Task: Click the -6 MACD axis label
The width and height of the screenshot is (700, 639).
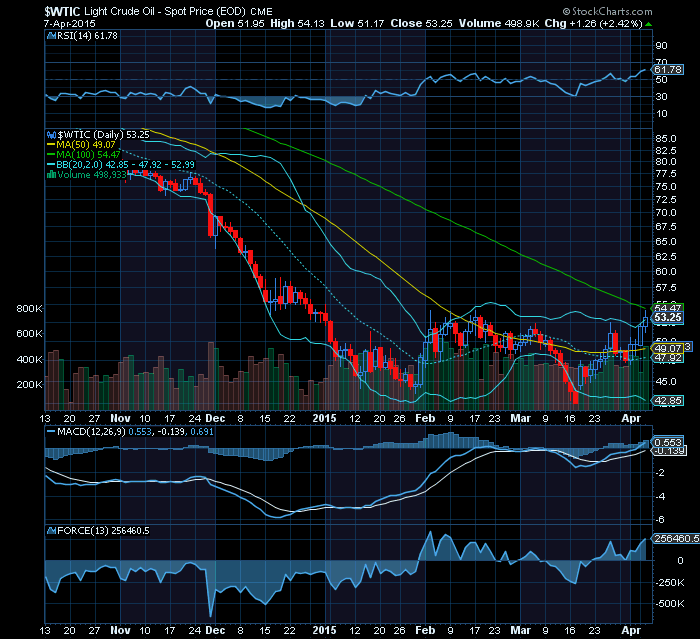Action: (x=660, y=520)
